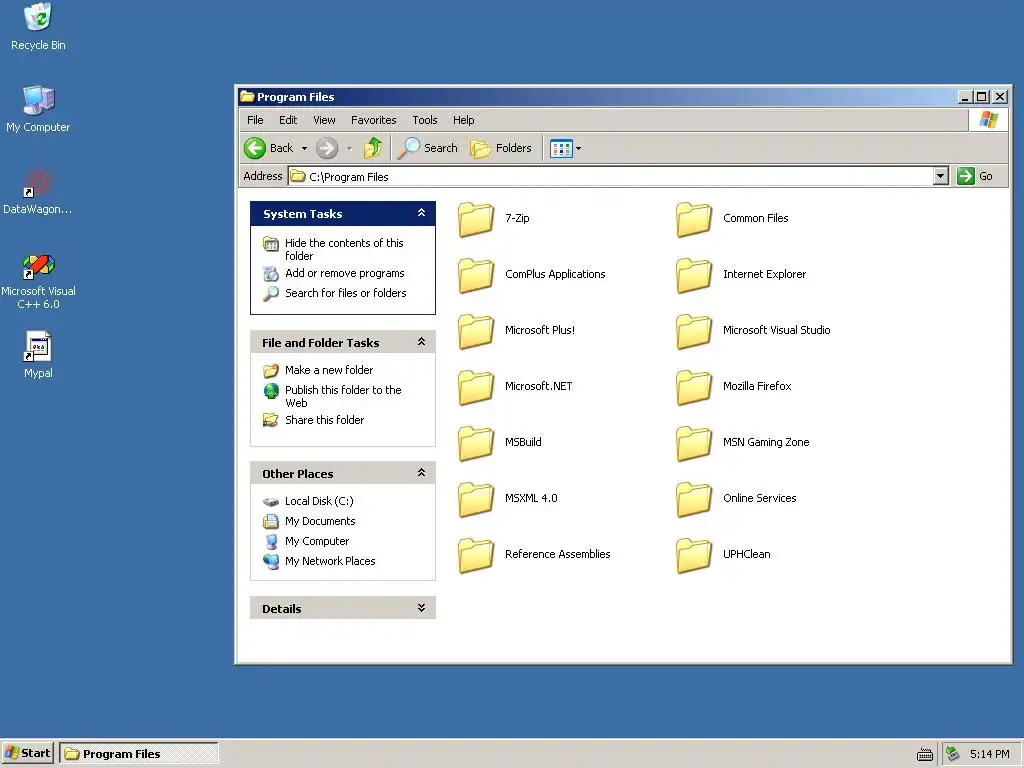
Task: Click the 5:14 PM clock
Action: 989,754
